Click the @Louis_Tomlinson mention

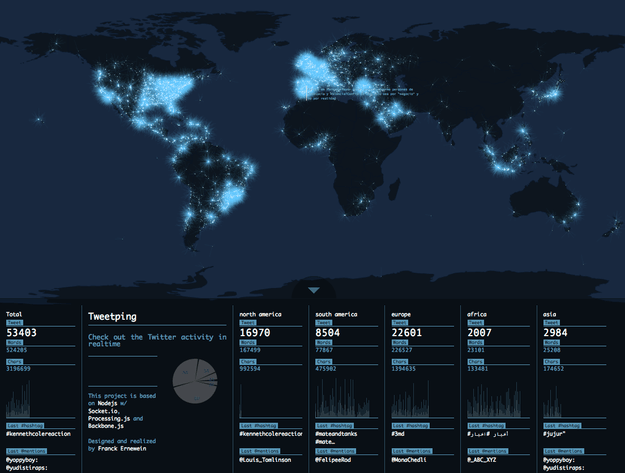click(265, 459)
